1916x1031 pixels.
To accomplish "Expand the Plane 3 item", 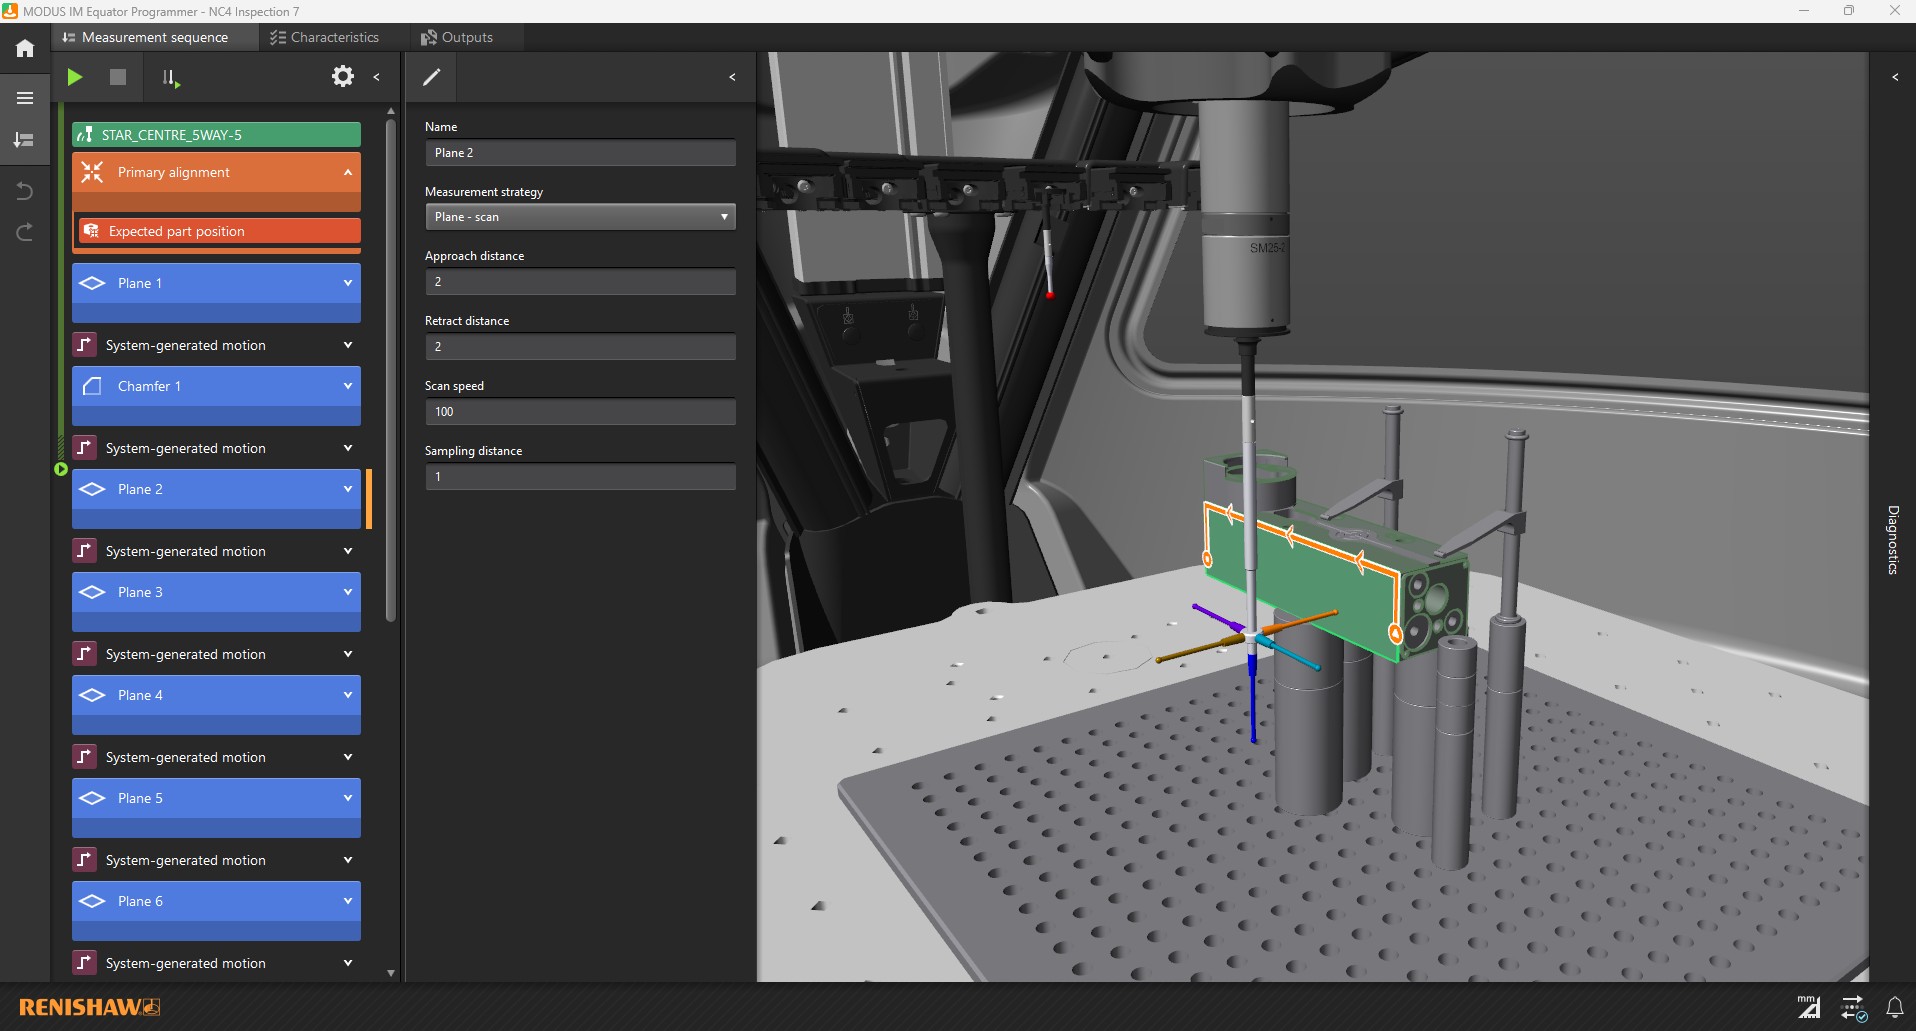I will coord(348,592).
